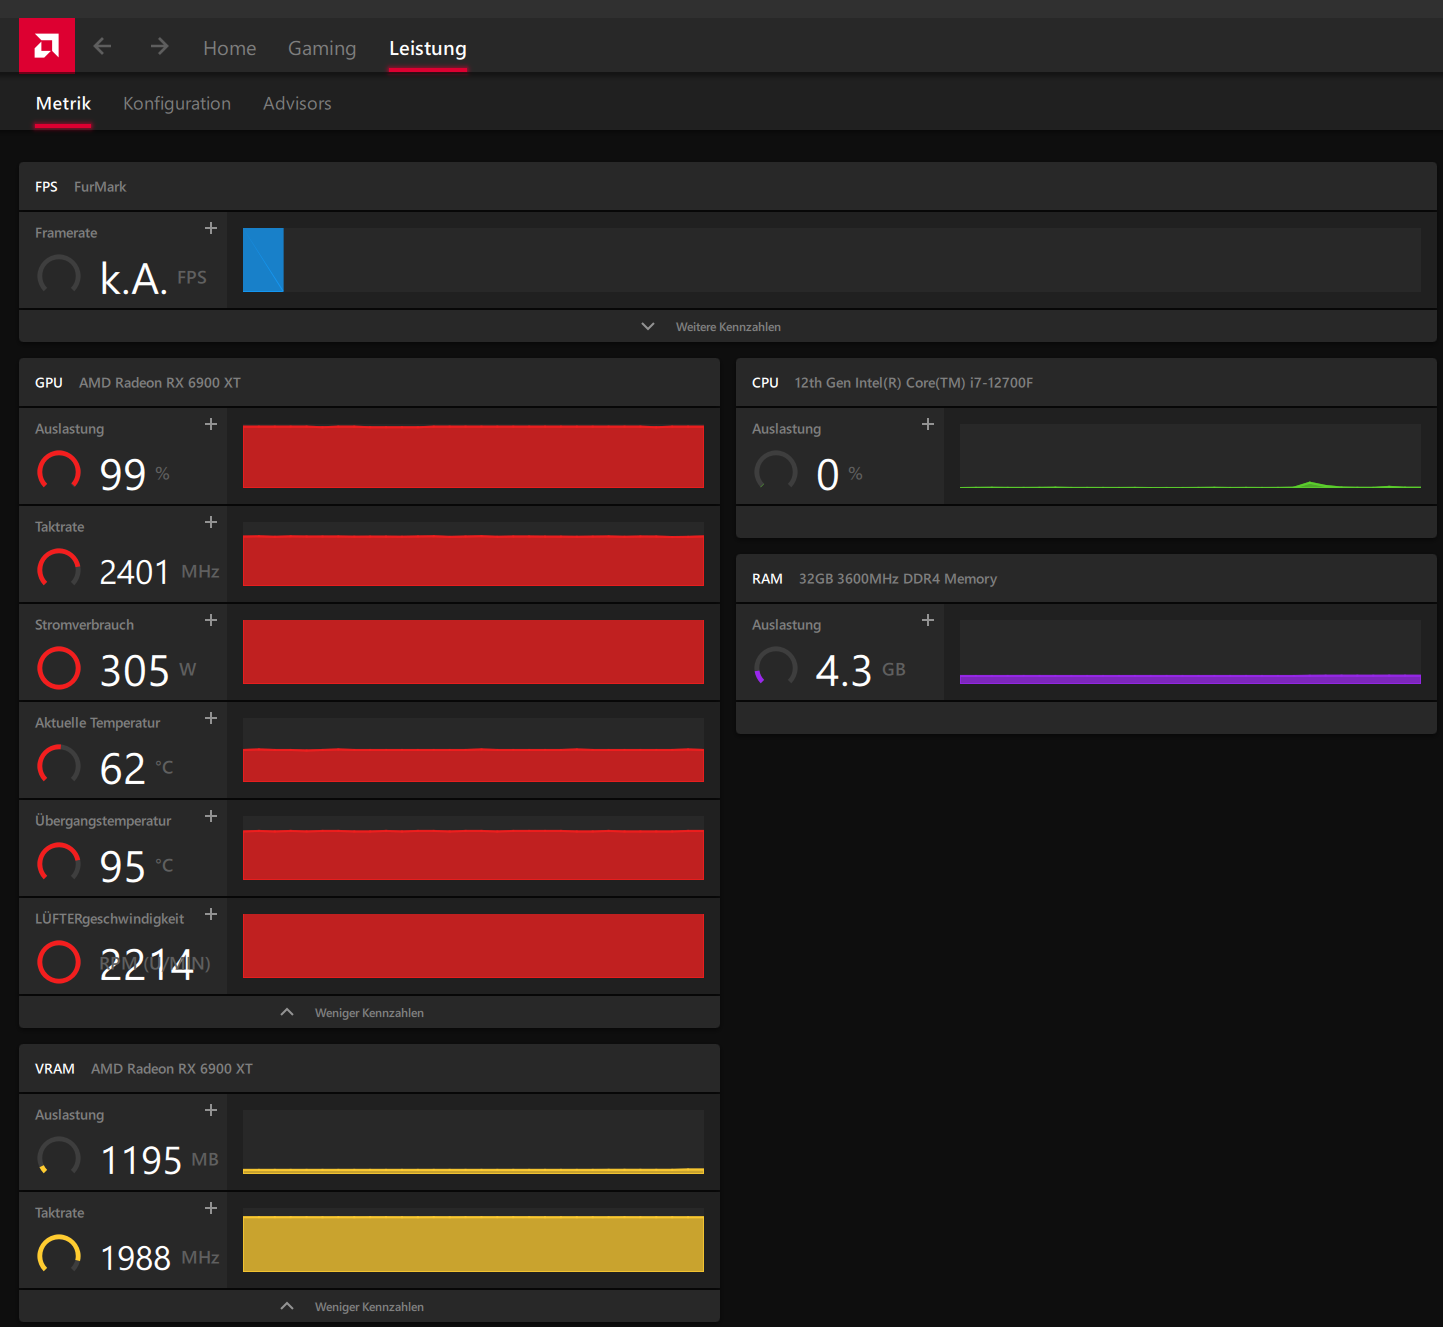Image resolution: width=1443 pixels, height=1327 pixels.
Task: Click plus icon for GPU Auslastung
Action: (x=211, y=424)
